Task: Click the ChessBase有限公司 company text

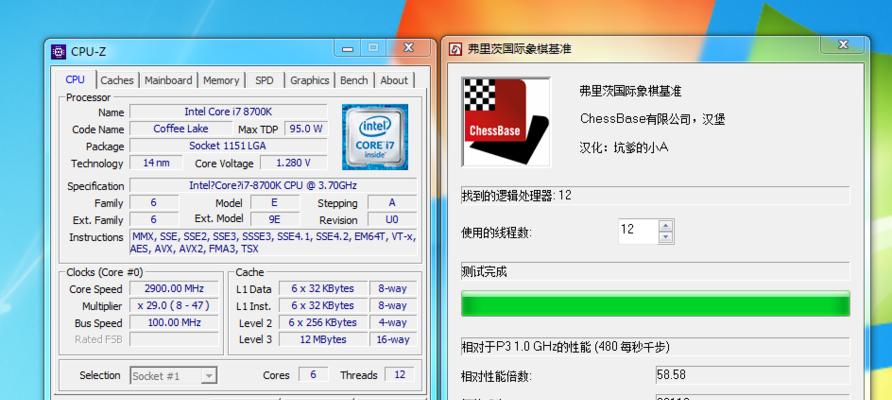Action: (x=652, y=119)
